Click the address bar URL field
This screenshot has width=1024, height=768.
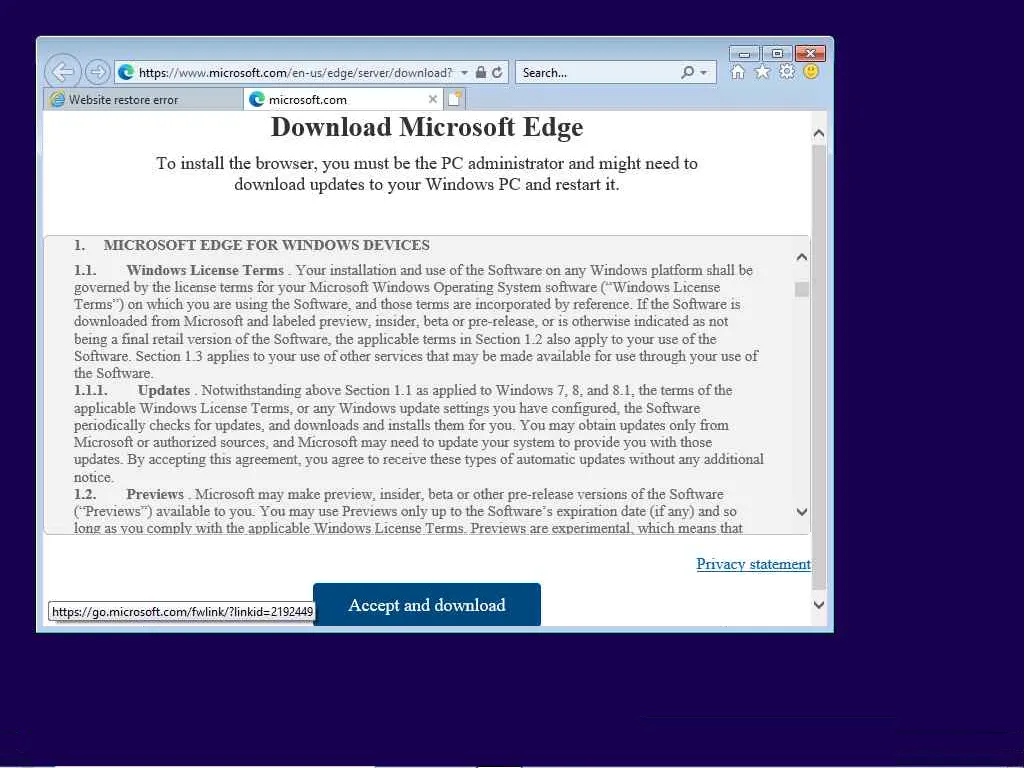(x=295, y=72)
